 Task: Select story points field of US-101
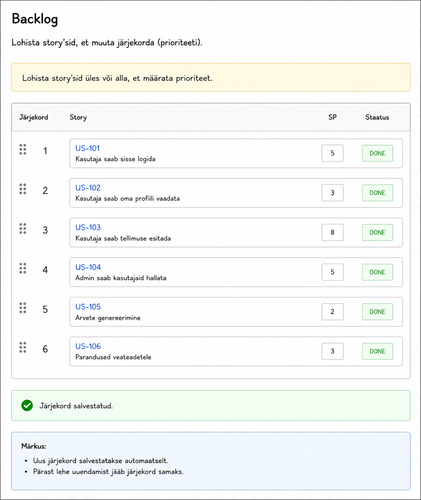(332, 153)
